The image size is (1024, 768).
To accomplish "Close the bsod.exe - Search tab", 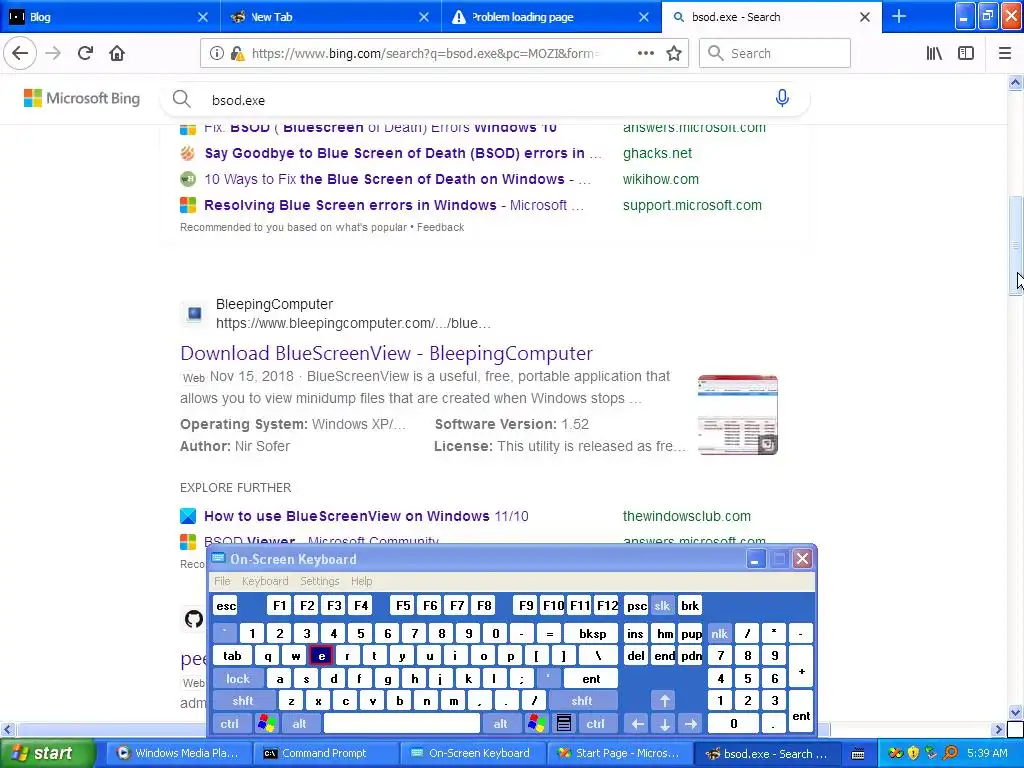I will pyautogui.click(x=865, y=17).
